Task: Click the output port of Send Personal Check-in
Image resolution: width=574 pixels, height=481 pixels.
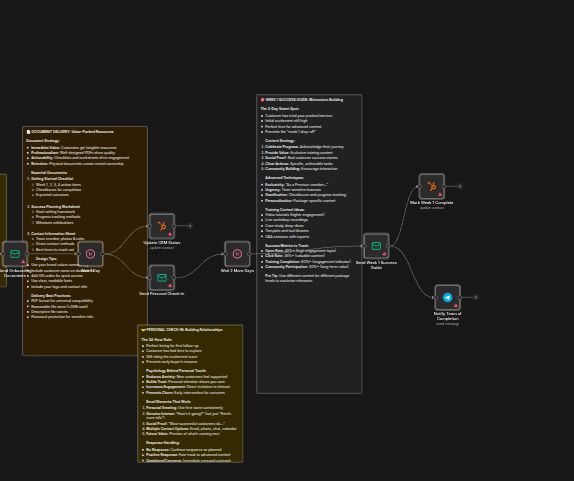Action: 174,277
